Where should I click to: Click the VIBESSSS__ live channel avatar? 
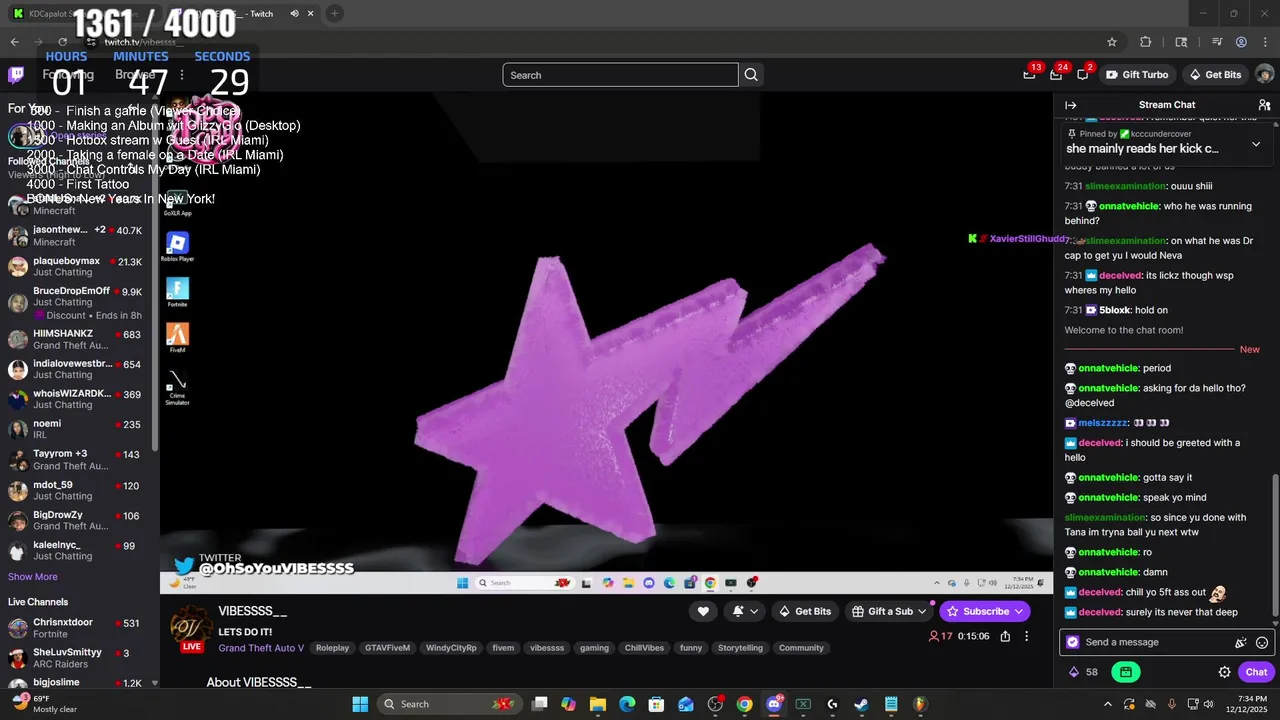point(190,628)
